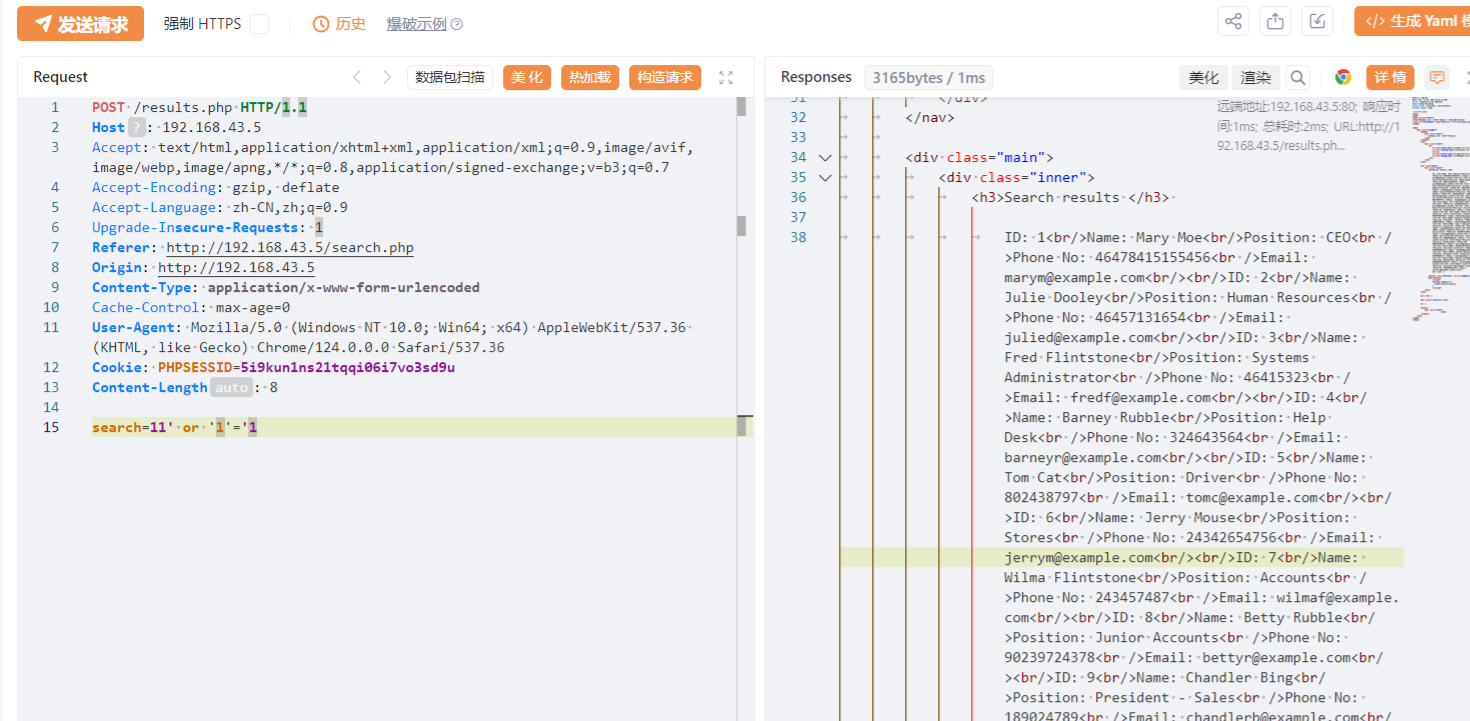Click the 详情 details button
This screenshot has height=721, width=1470.
[x=1390, y=77]
